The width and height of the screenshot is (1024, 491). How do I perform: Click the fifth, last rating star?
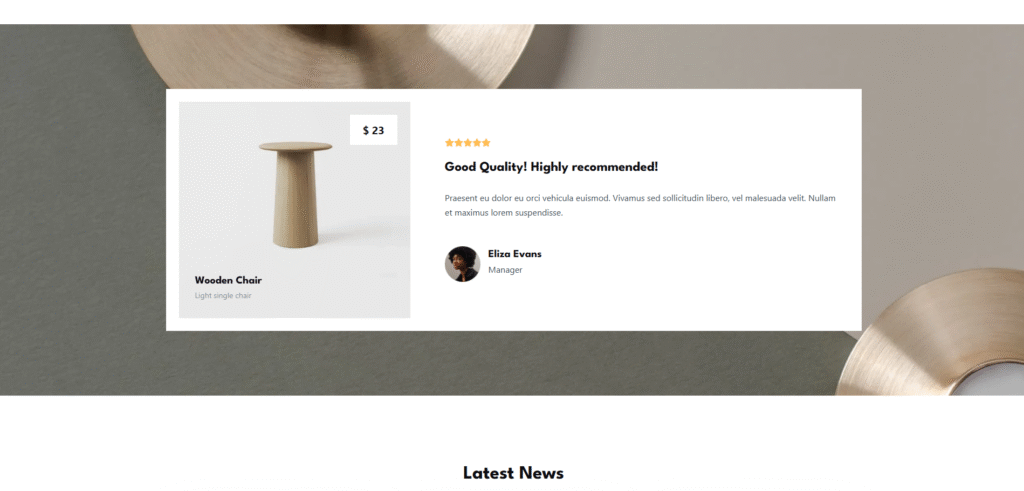(486, 142)
